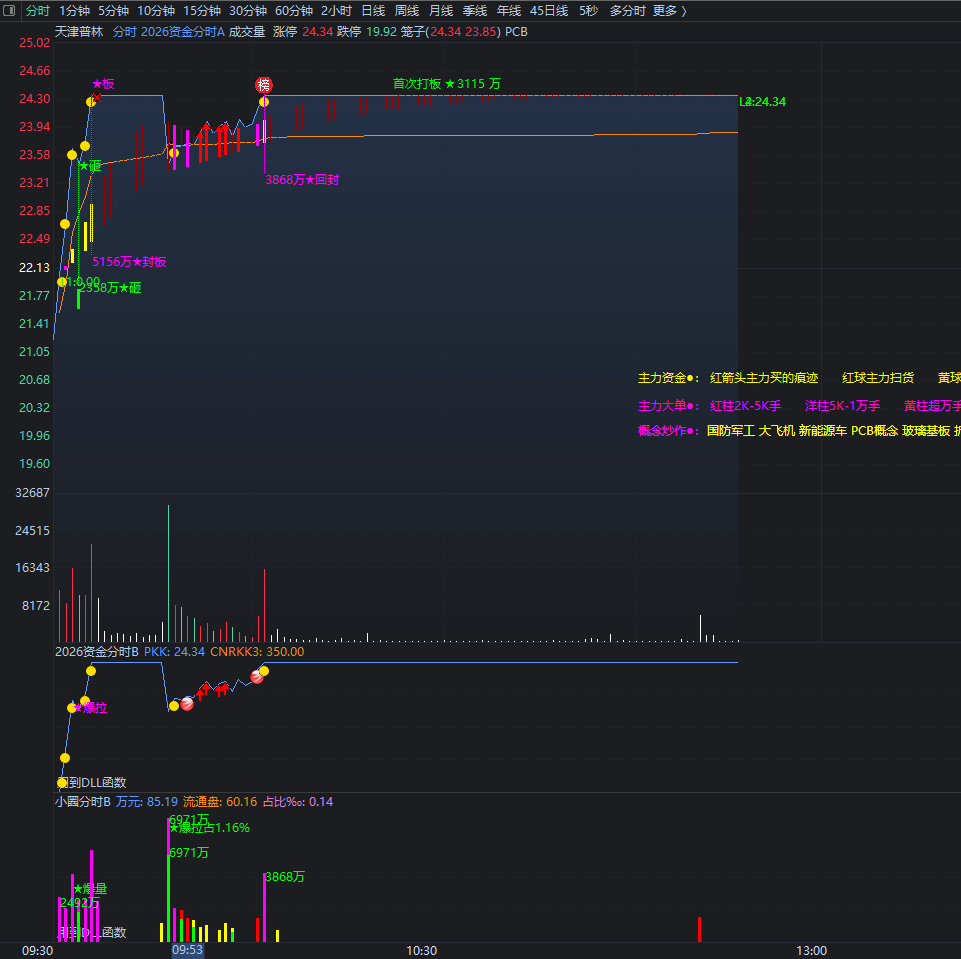This screenshot has width=961, height=959.
Task: Toggle the side panel icon before 分时
Action: 9,10
